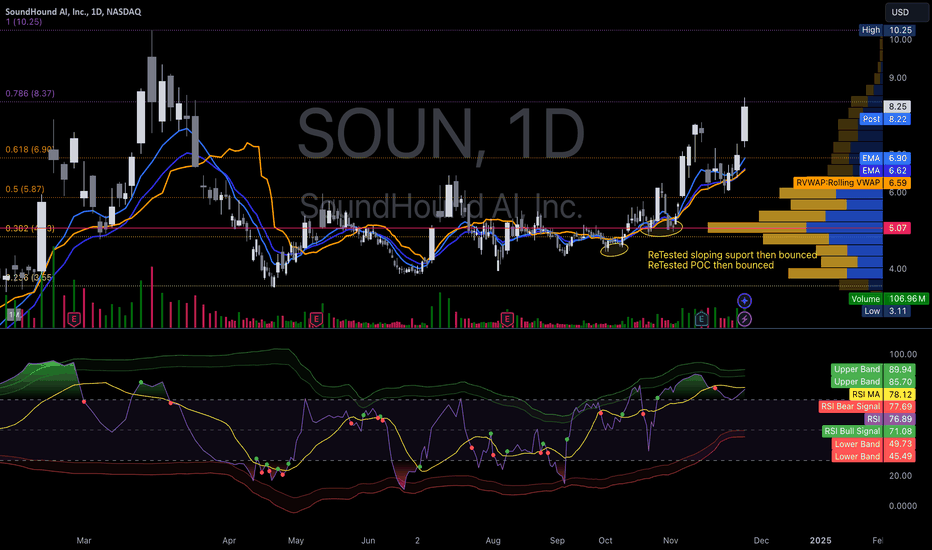Click the SoundHound AI, Inc., 1D, NASDAQ title
Image resolution: width=932 pixels, height=550 pixels.
click(73, 12)
